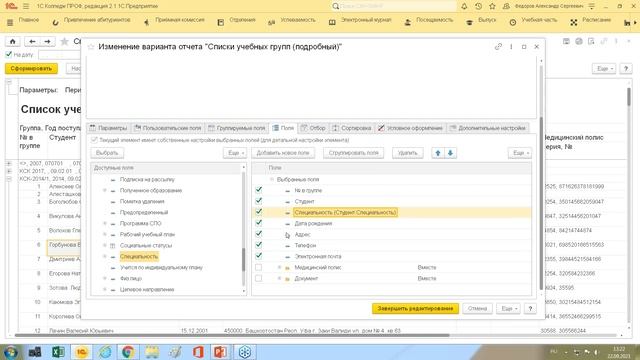Open the history clock icon
Image resolution: width=640 pixels, height=360 pixels.
(x=478, y=6)
